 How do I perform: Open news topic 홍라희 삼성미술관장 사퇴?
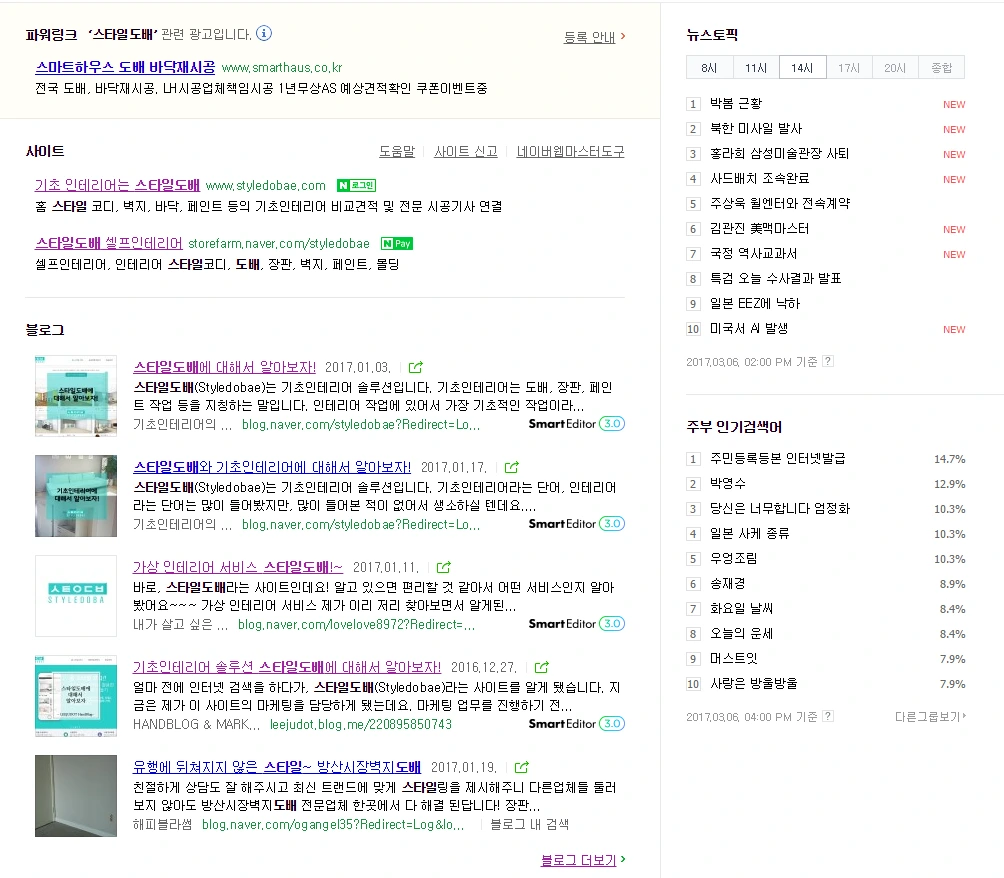(x=779, y=154)
